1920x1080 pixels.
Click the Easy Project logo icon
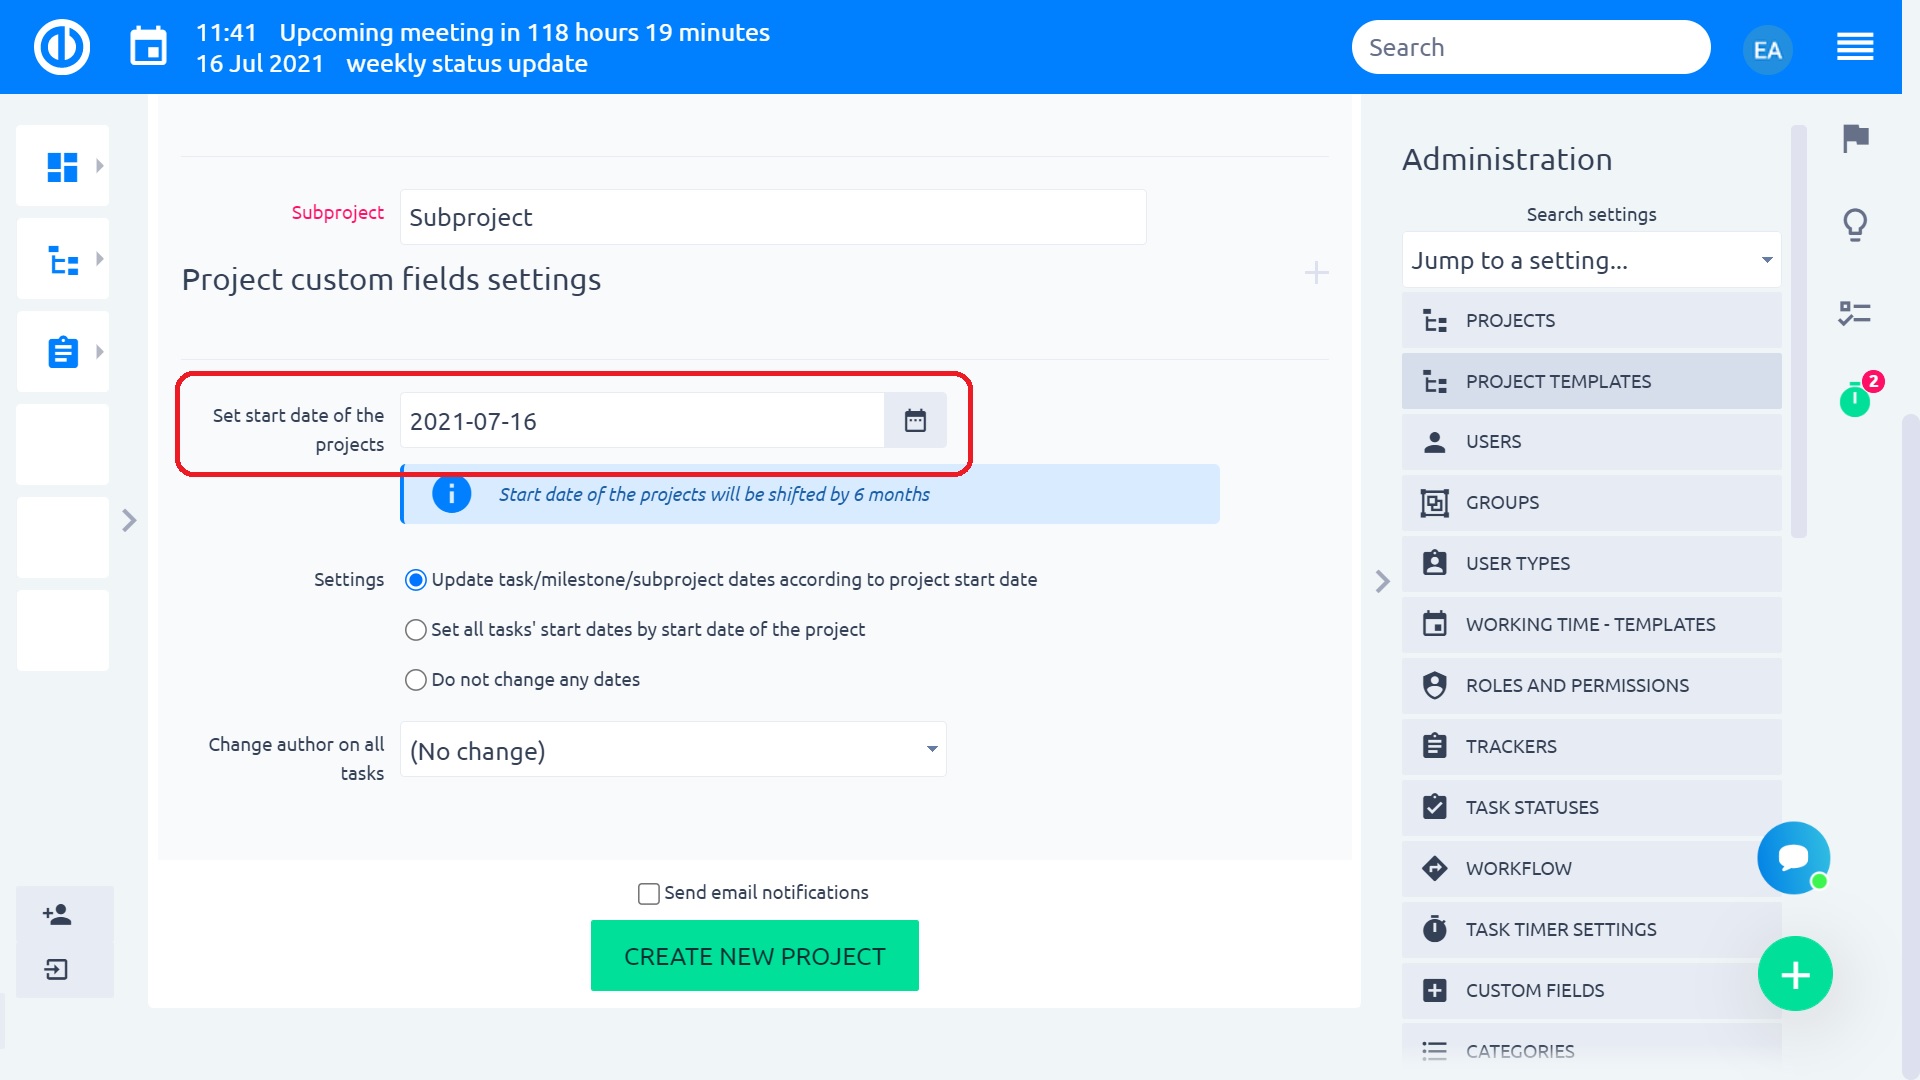tap(62, 47)
